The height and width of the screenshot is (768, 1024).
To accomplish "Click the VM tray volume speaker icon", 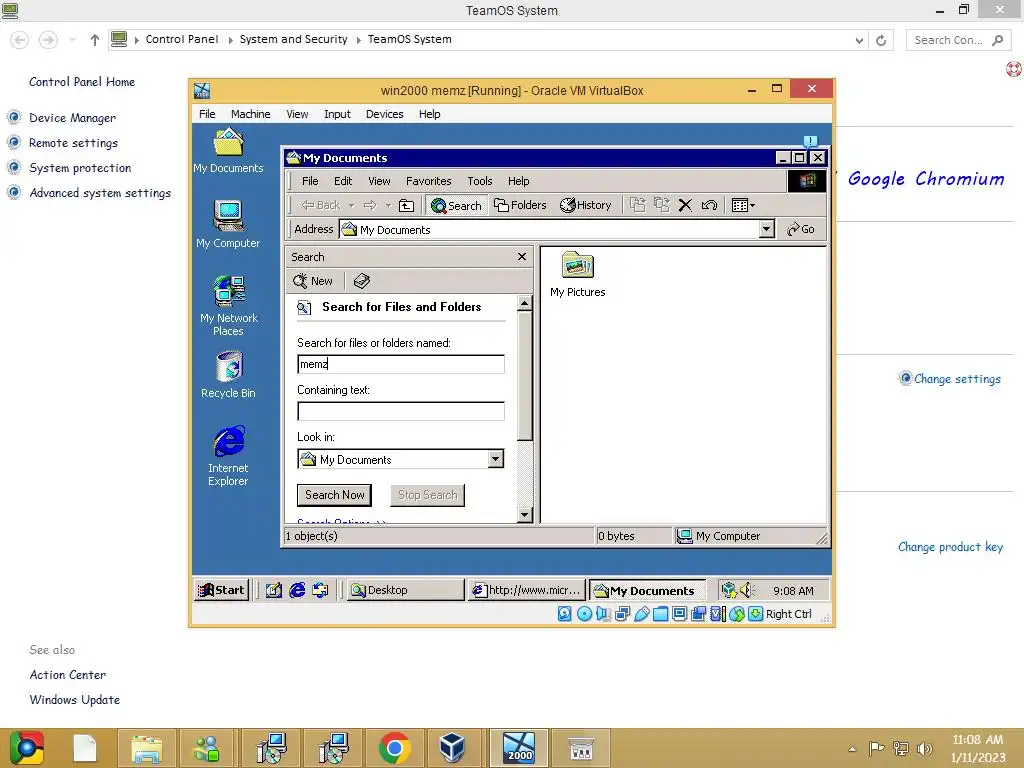I will 748,590.
